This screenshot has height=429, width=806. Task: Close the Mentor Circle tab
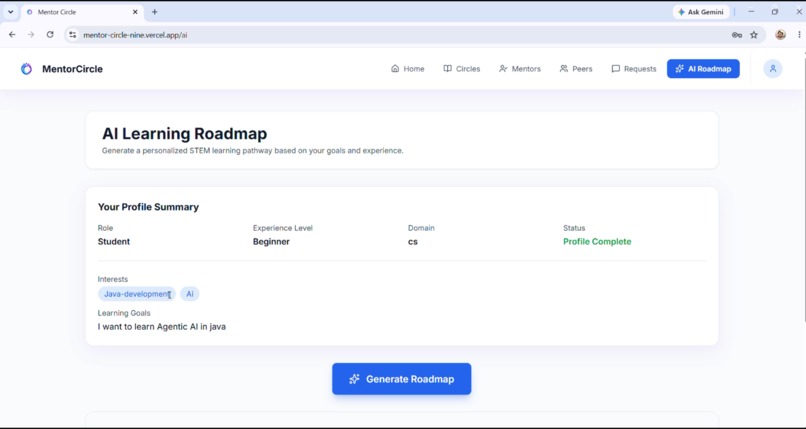(135, 12)
